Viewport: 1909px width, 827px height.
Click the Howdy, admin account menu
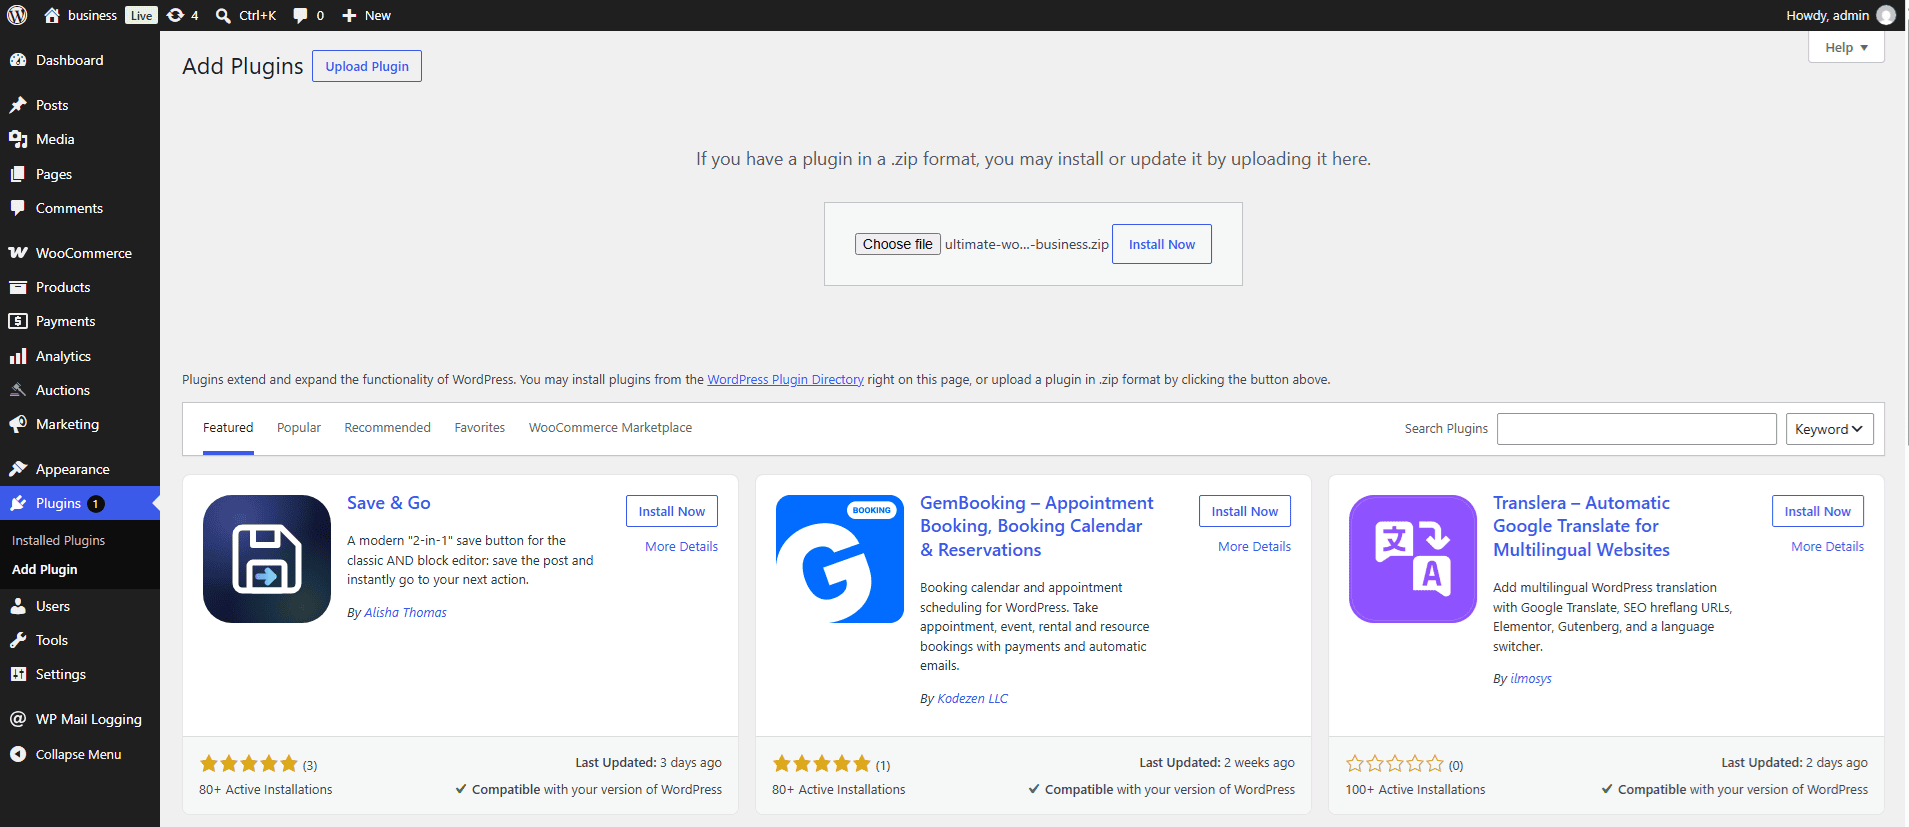tap(1840, 15)
